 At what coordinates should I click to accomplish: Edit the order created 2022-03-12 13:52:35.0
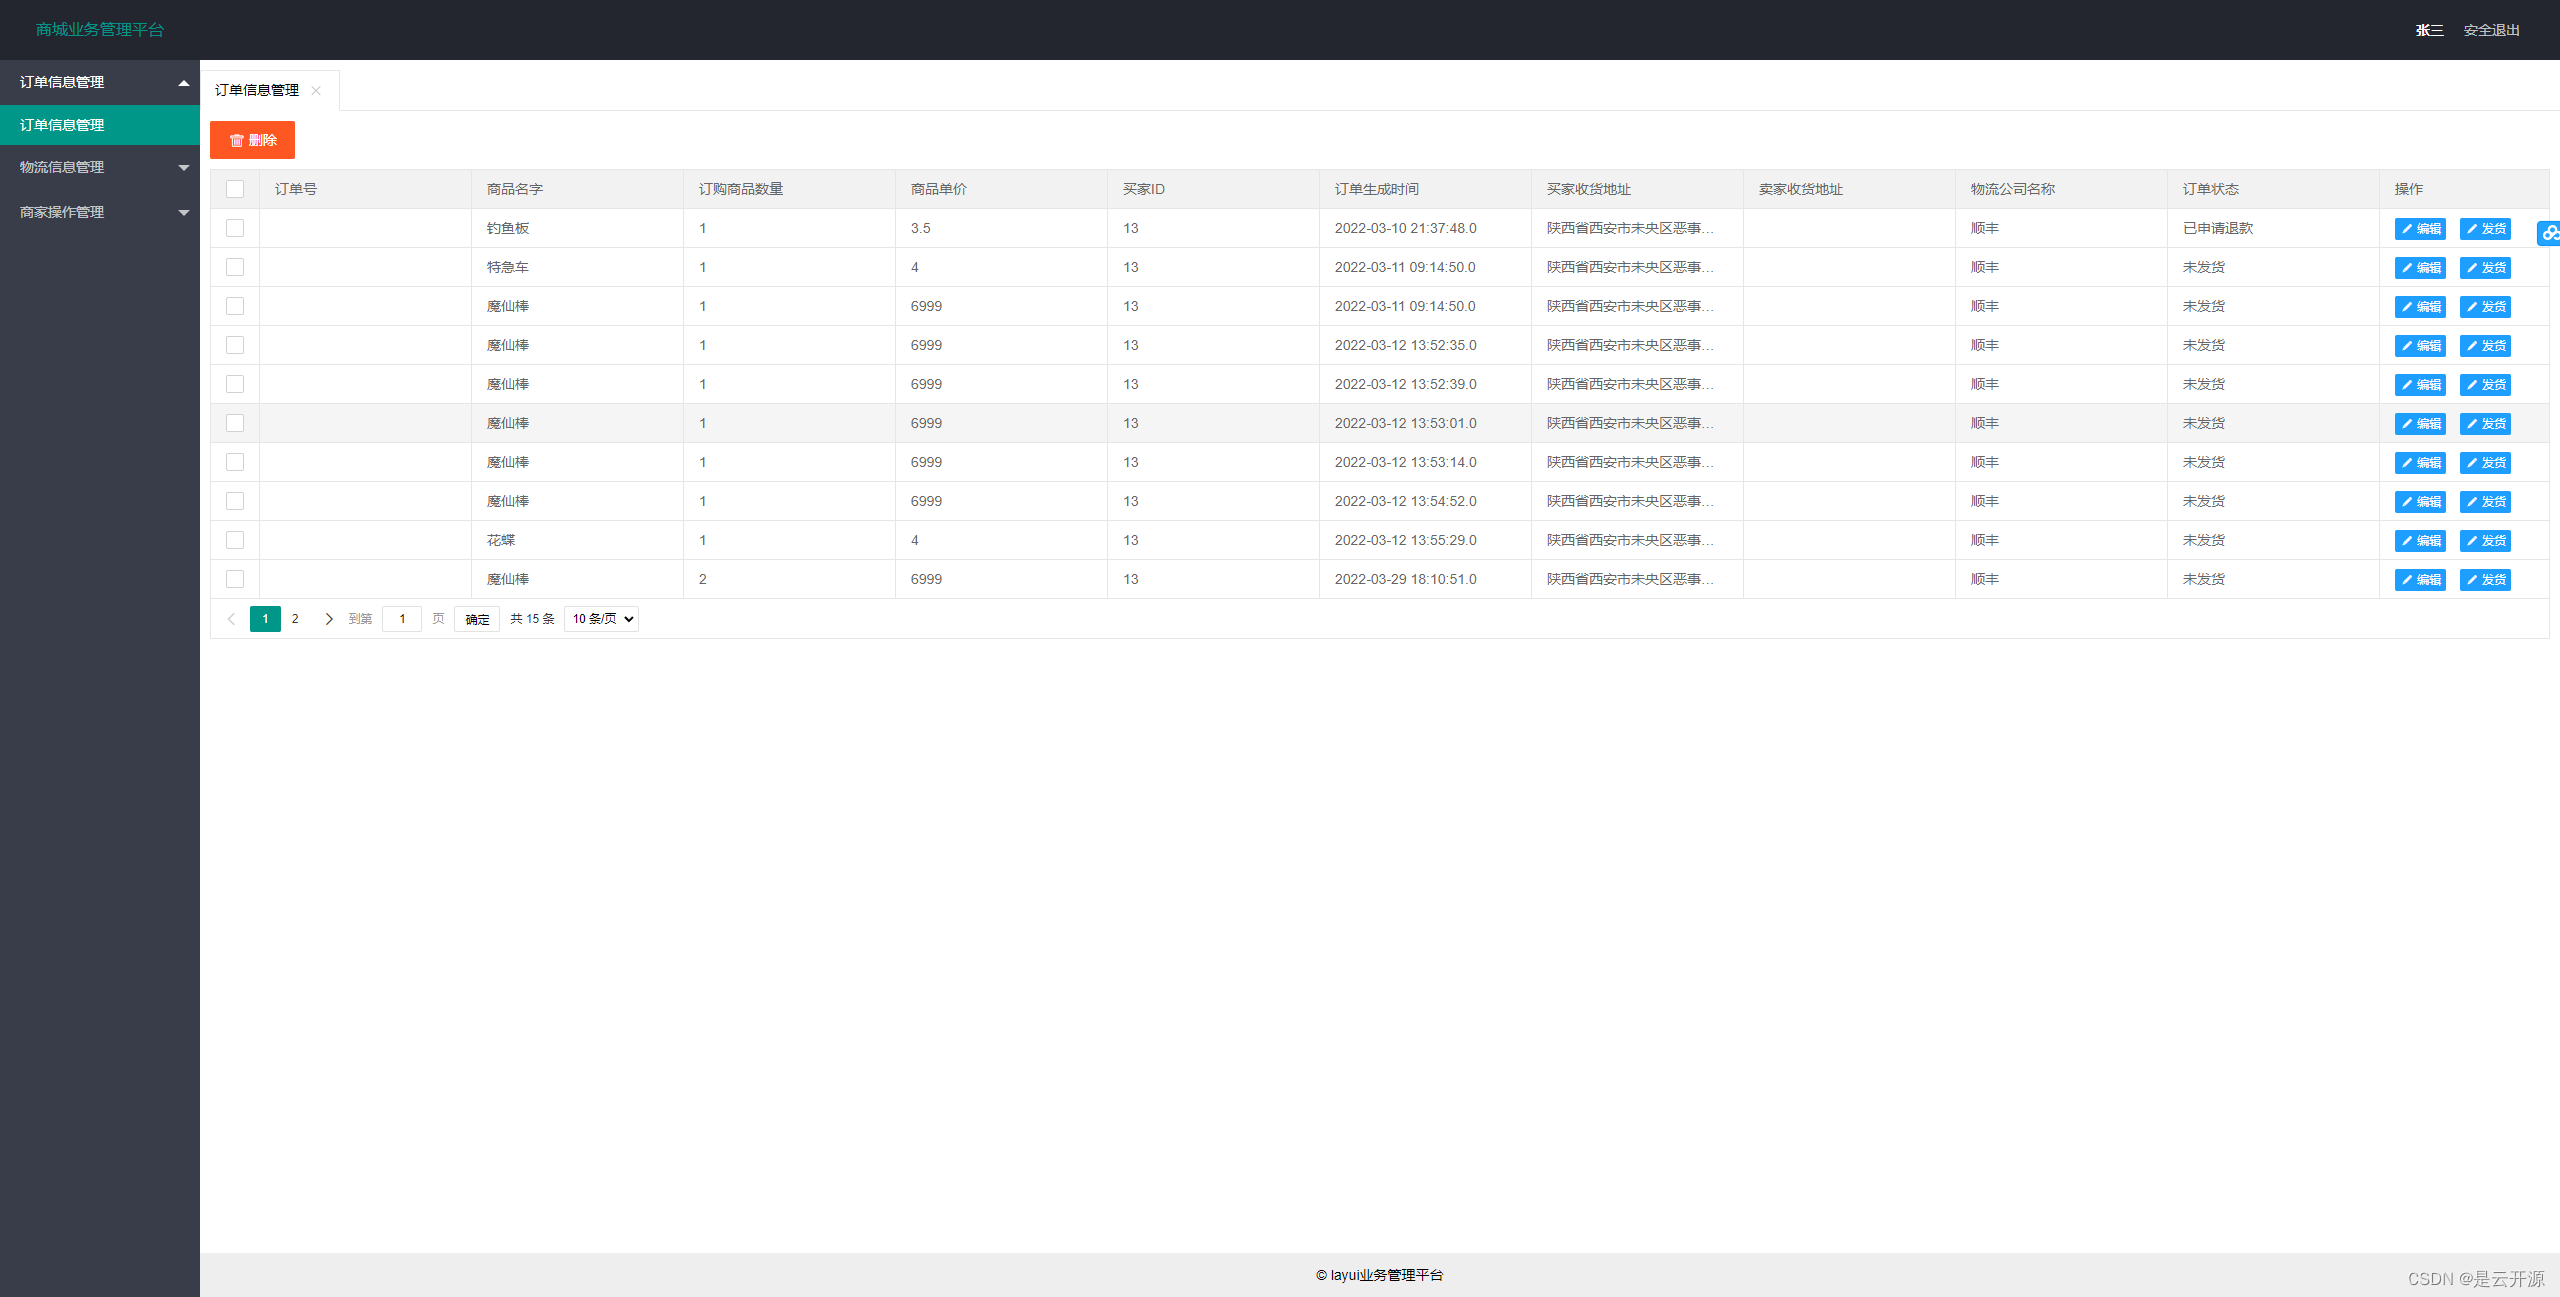tap(2420, 346)
